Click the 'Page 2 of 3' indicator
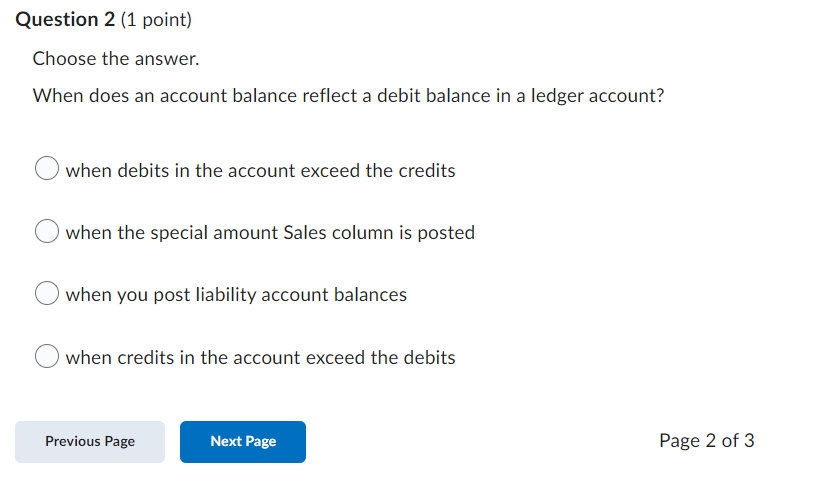 click(x=707, y=441)
